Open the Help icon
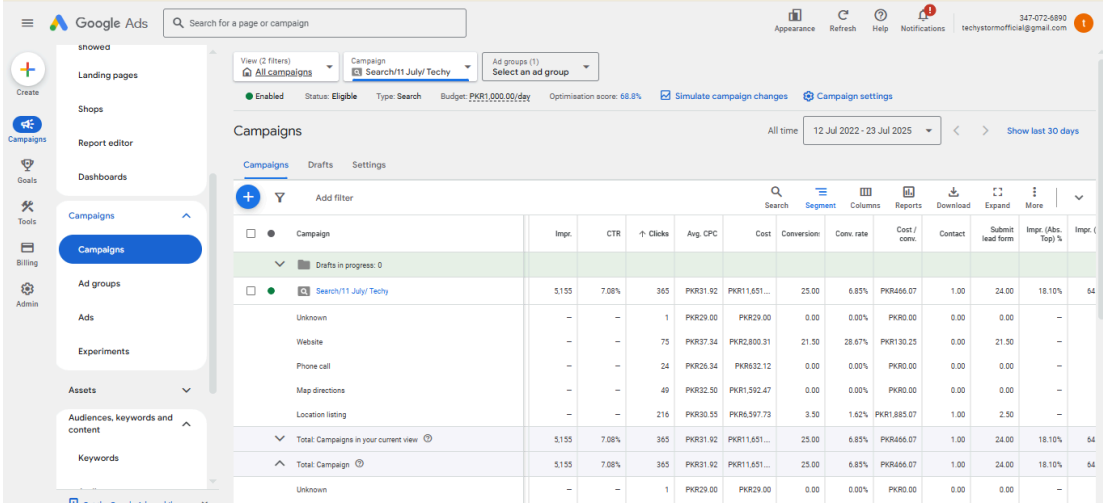The image size is (1103, 503). click(880, 15)
